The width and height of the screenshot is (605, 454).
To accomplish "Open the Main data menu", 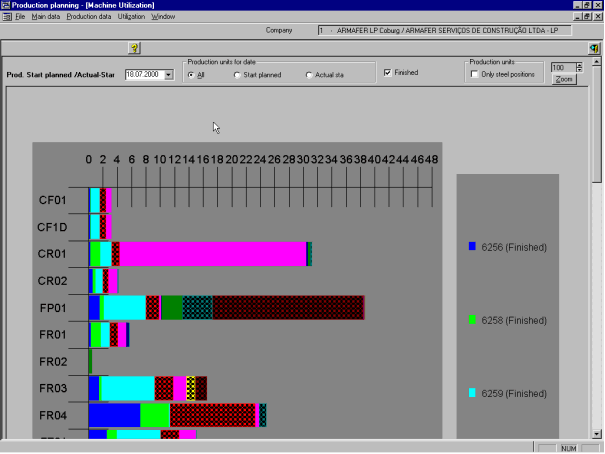I will [46, 17].
